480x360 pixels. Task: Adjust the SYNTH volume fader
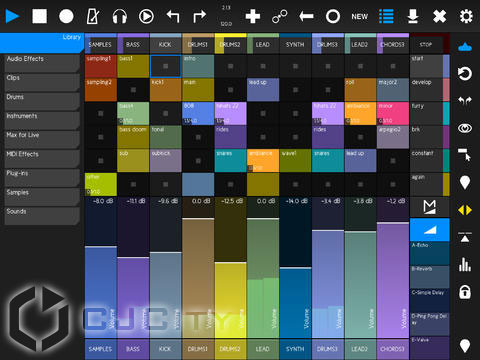[x=295, y=268]
